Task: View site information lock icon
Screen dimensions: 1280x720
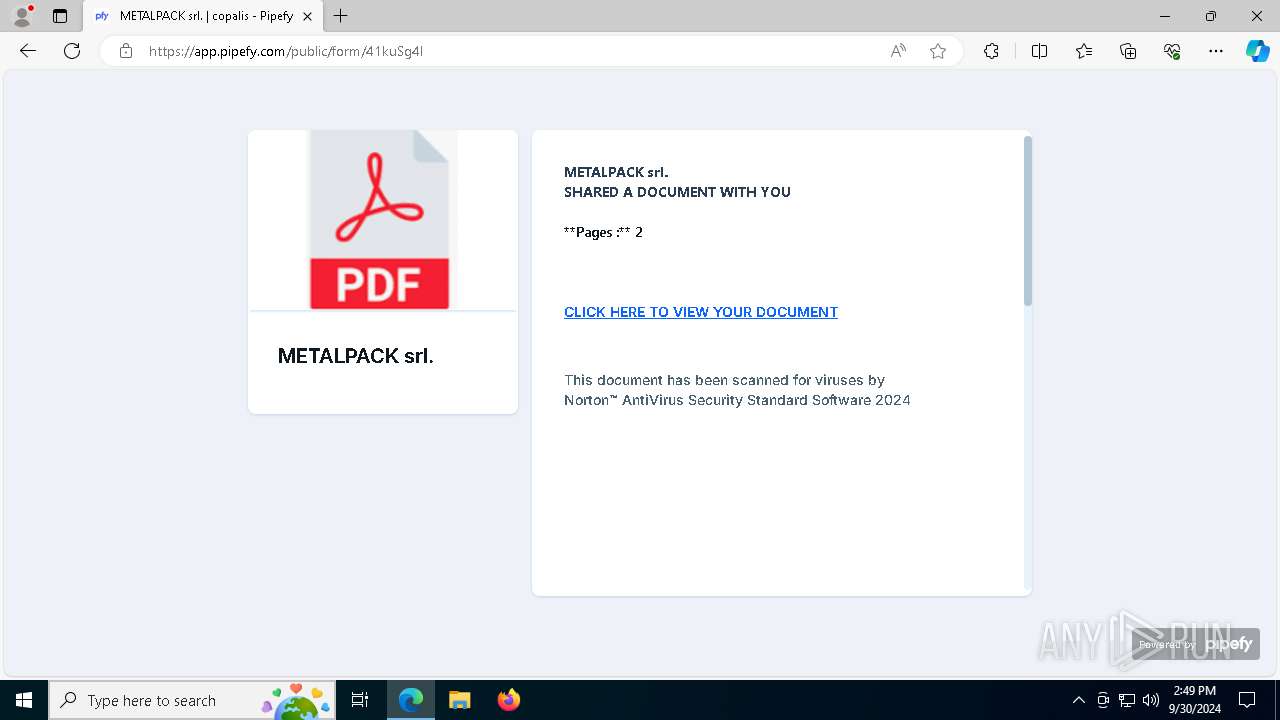Action: click(x=125, y=51)
